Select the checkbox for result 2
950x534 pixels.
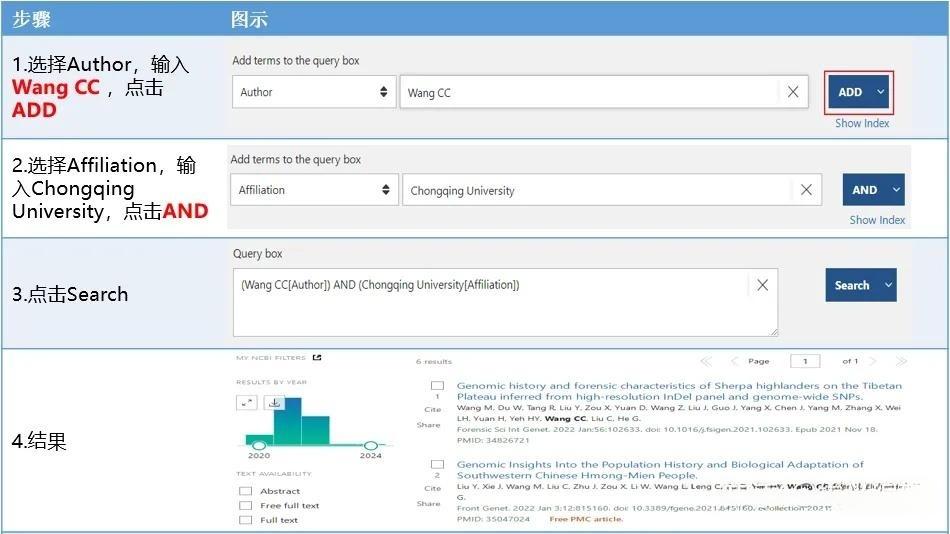pyautogui.click(x=437, y=464)
